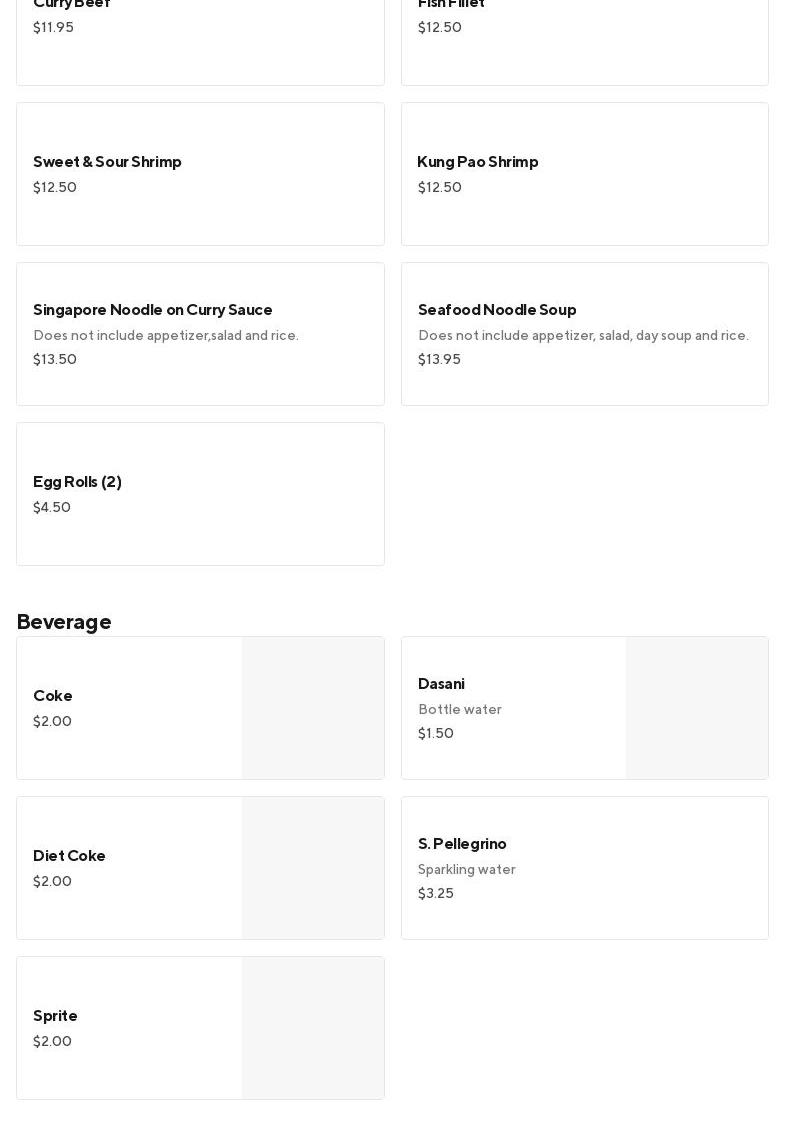
Task: Click the Egg Rolls $4.50 price
Action: tap(52, 508)
